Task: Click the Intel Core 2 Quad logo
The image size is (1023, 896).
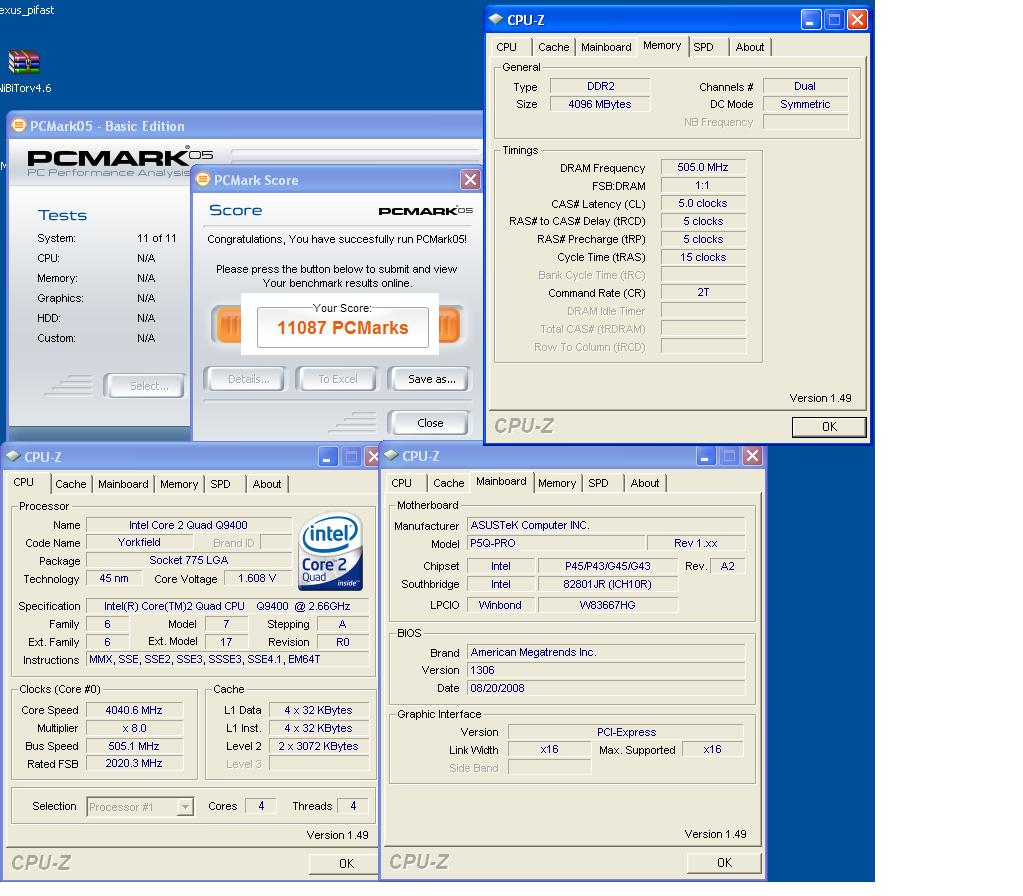Action: [331, 552]
